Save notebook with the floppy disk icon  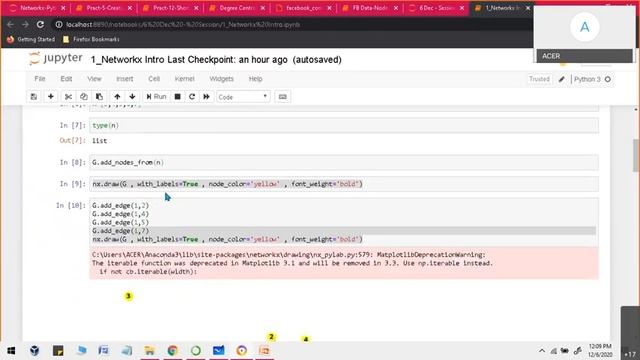click(34, 97)
